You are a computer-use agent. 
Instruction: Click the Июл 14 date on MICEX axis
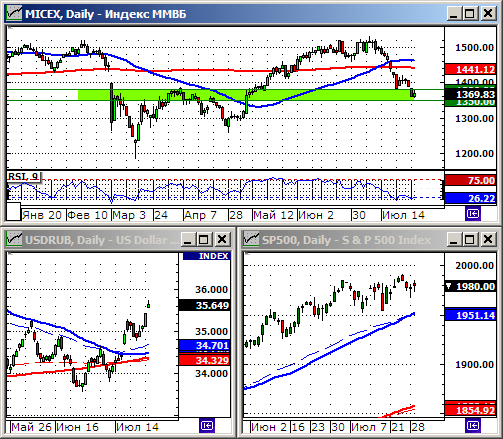(403, 215)
